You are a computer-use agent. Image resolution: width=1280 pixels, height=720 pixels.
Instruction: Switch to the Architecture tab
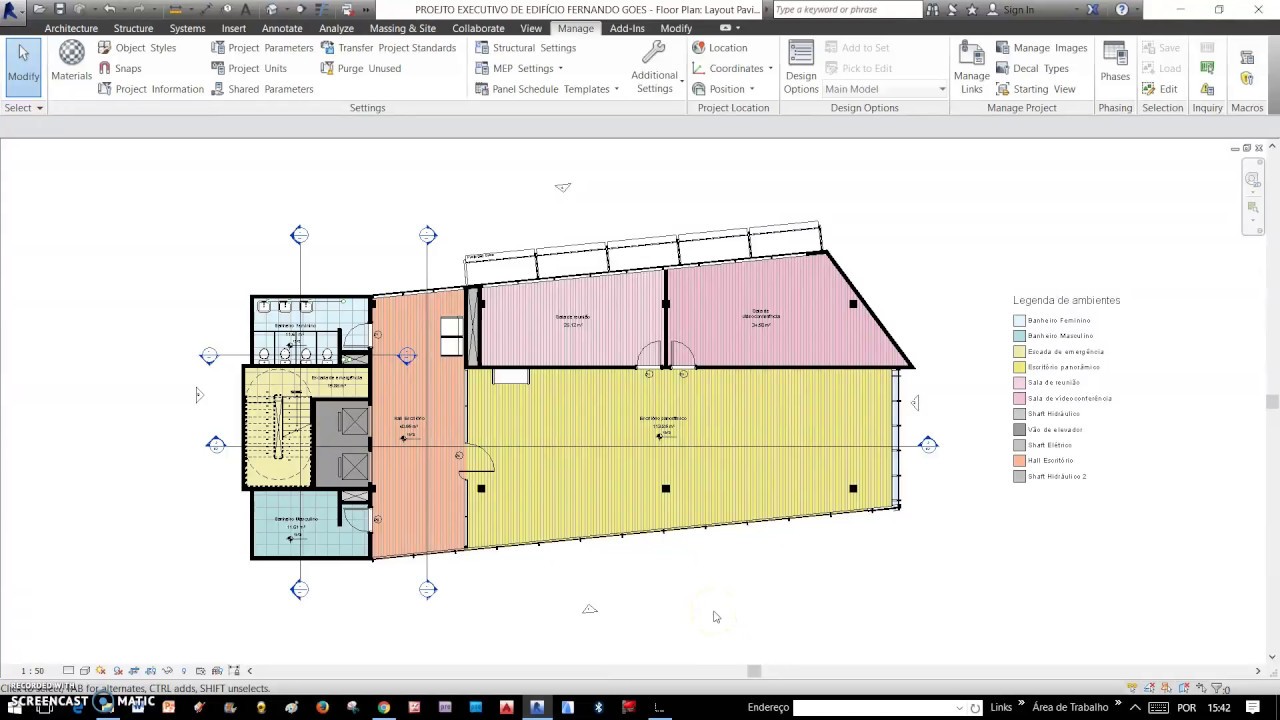71,28
